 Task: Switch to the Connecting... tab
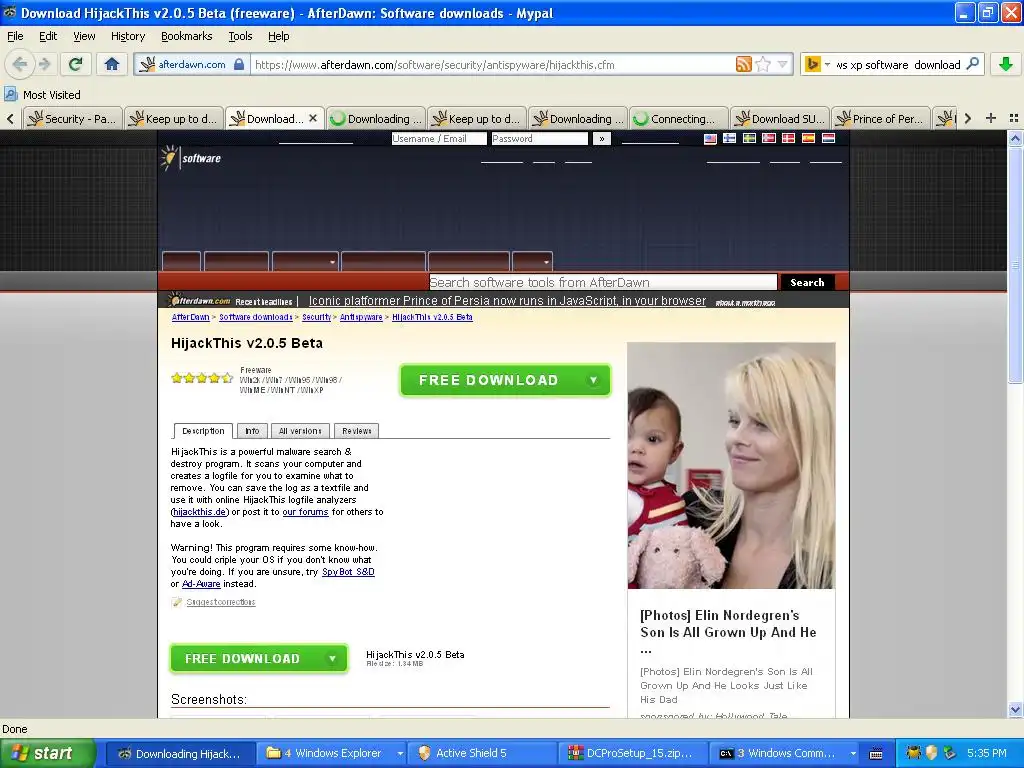click(x=679, y=118)
